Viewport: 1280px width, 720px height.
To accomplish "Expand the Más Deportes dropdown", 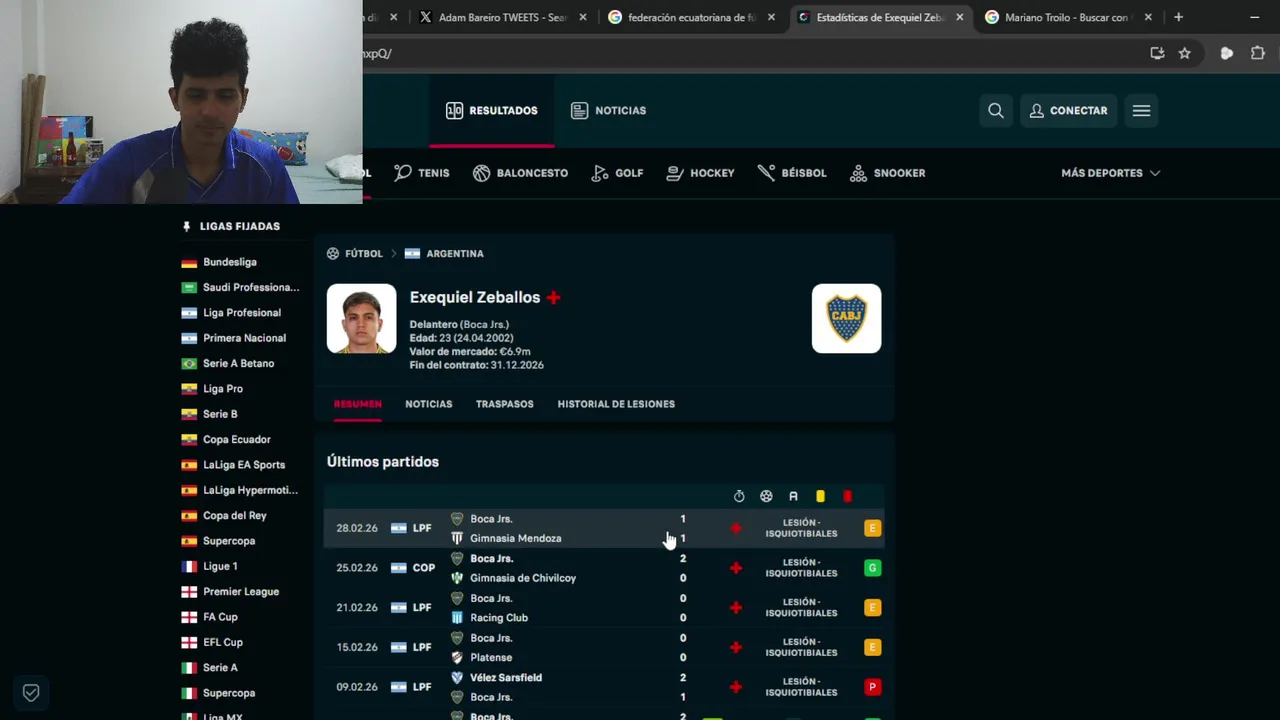I will (1110, 173).
